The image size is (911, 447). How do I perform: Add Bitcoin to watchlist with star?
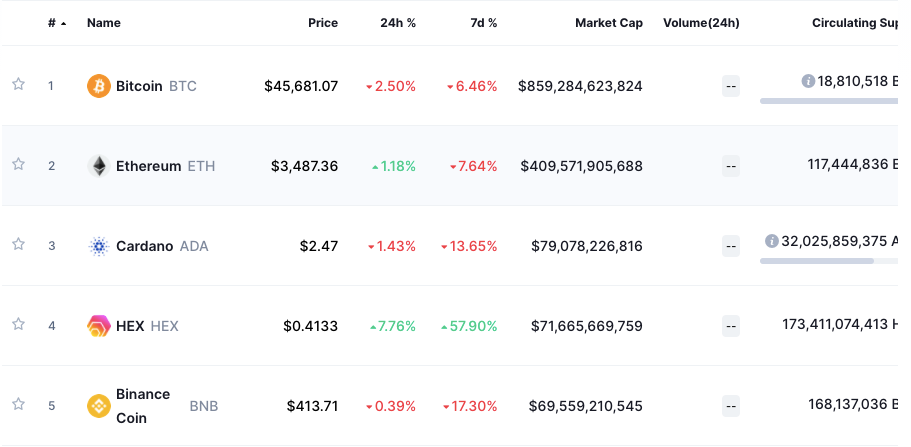coord(18,85)
